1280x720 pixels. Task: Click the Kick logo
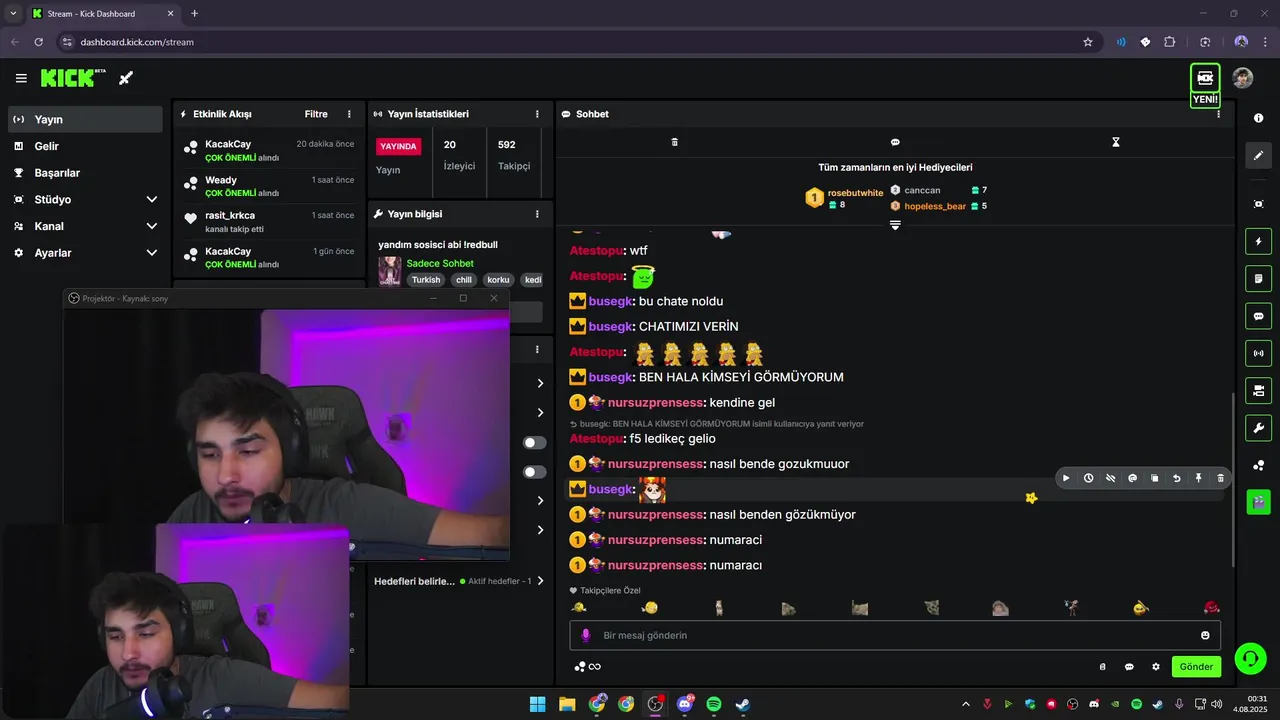pos(73,78)
